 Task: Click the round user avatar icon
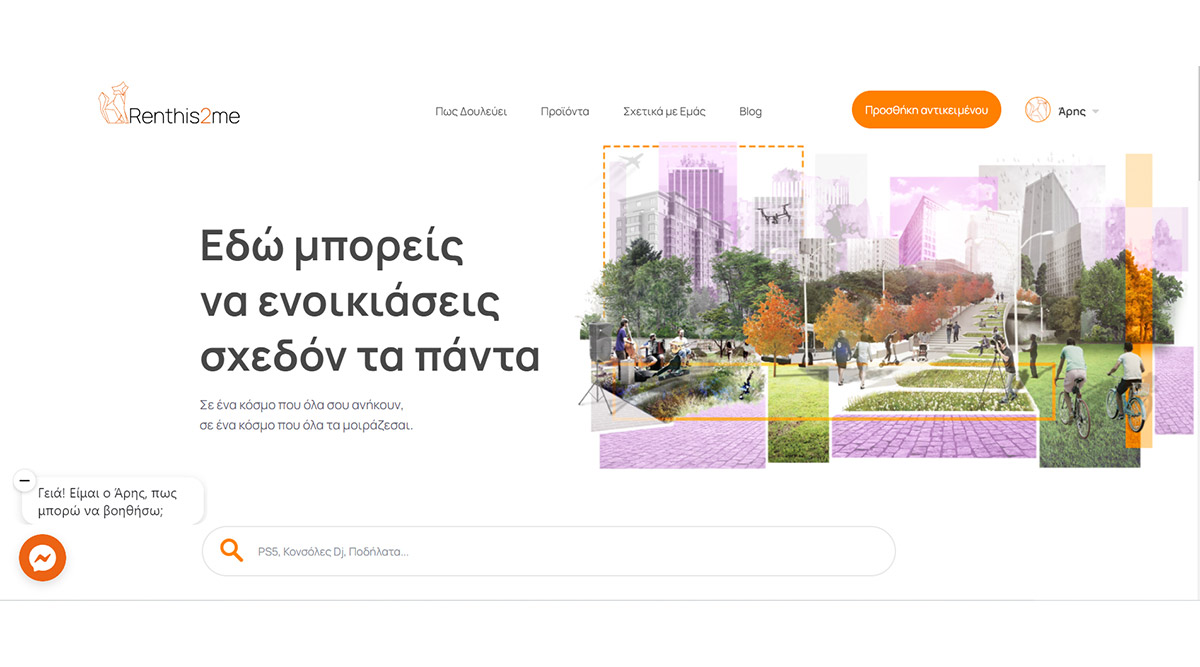coord(1038,110)
